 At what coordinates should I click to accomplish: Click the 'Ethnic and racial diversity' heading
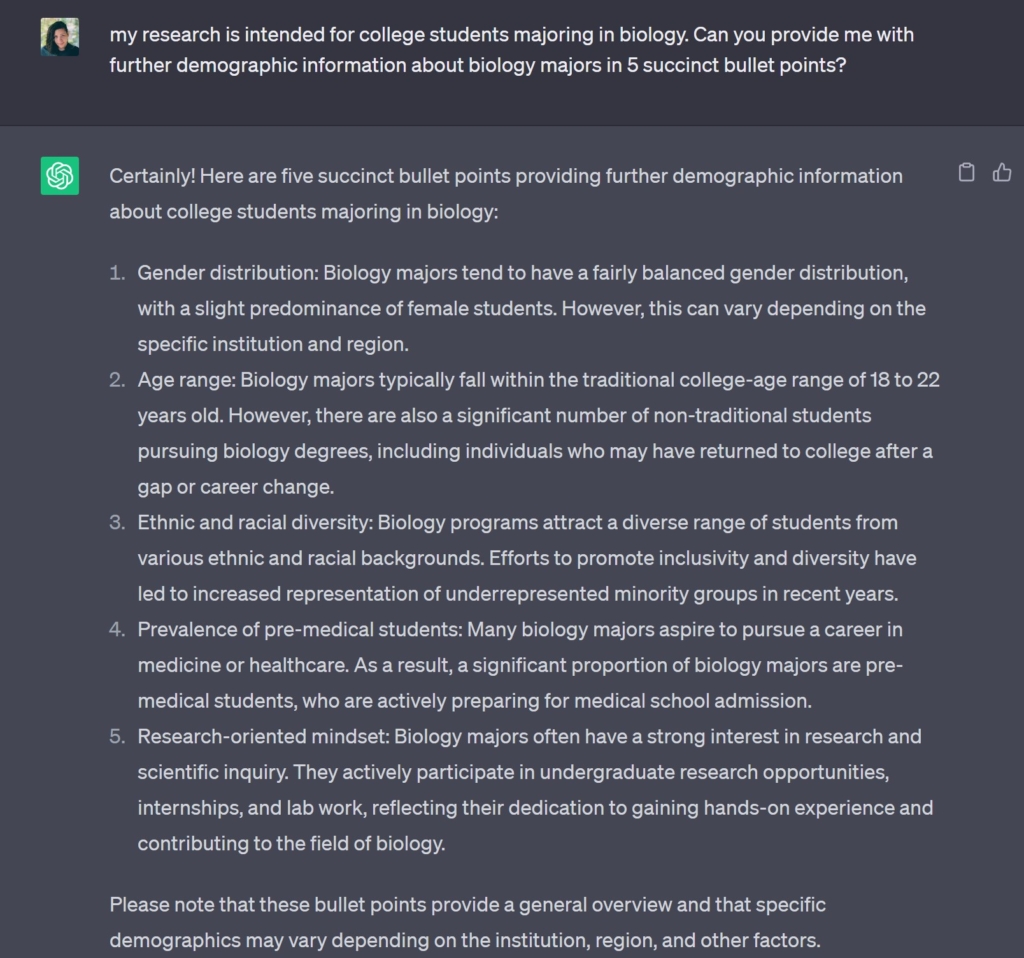tap(254, 522)
